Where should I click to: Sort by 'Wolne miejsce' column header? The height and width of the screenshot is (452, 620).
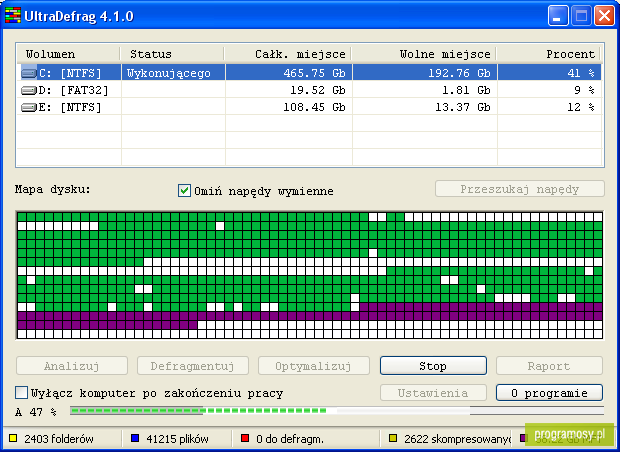pyautogui.click(x=424, y=54)
